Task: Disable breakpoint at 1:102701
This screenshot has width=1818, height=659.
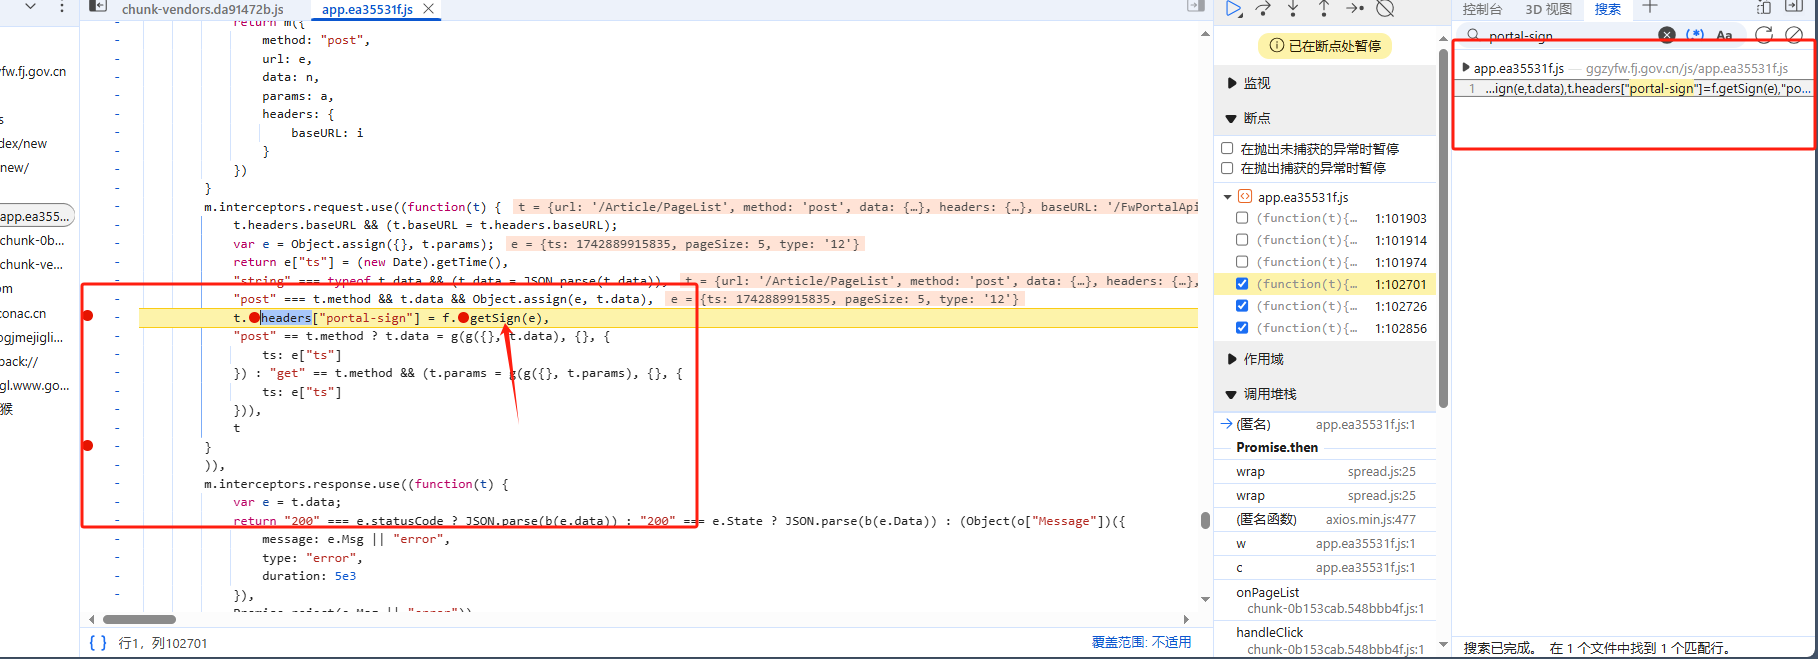Action: coord(1242,284)
